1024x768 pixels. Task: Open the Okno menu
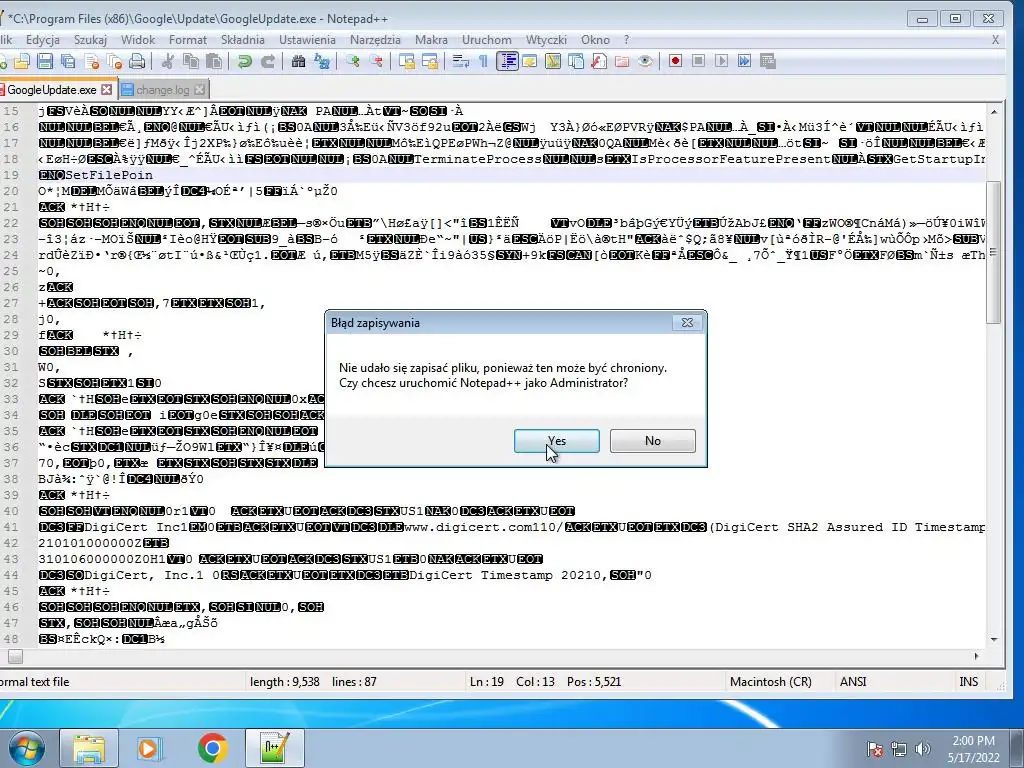pos(595,40)
